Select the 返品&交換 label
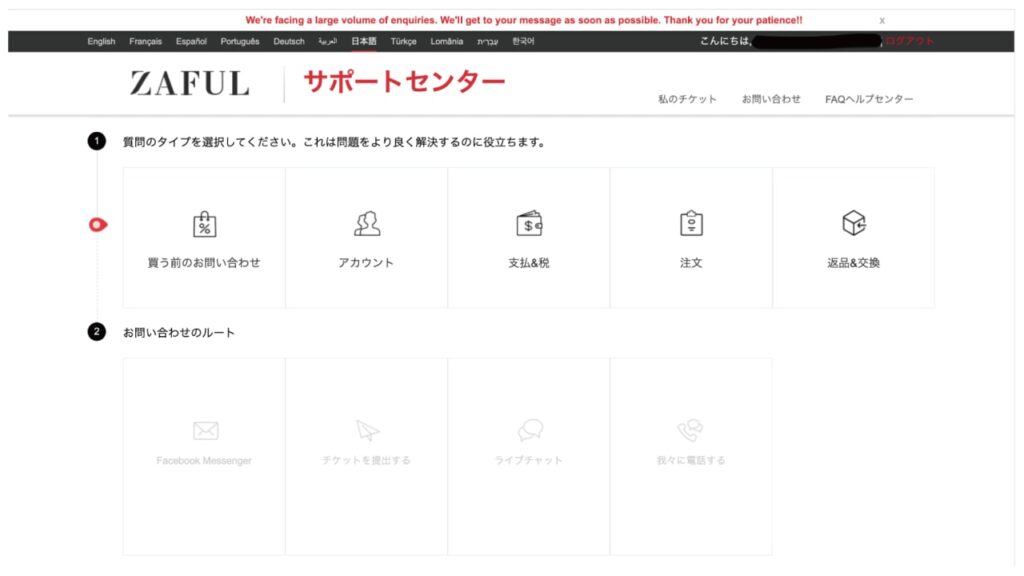Viewport: 1024px width, 576px height. (x=854, y=263)
